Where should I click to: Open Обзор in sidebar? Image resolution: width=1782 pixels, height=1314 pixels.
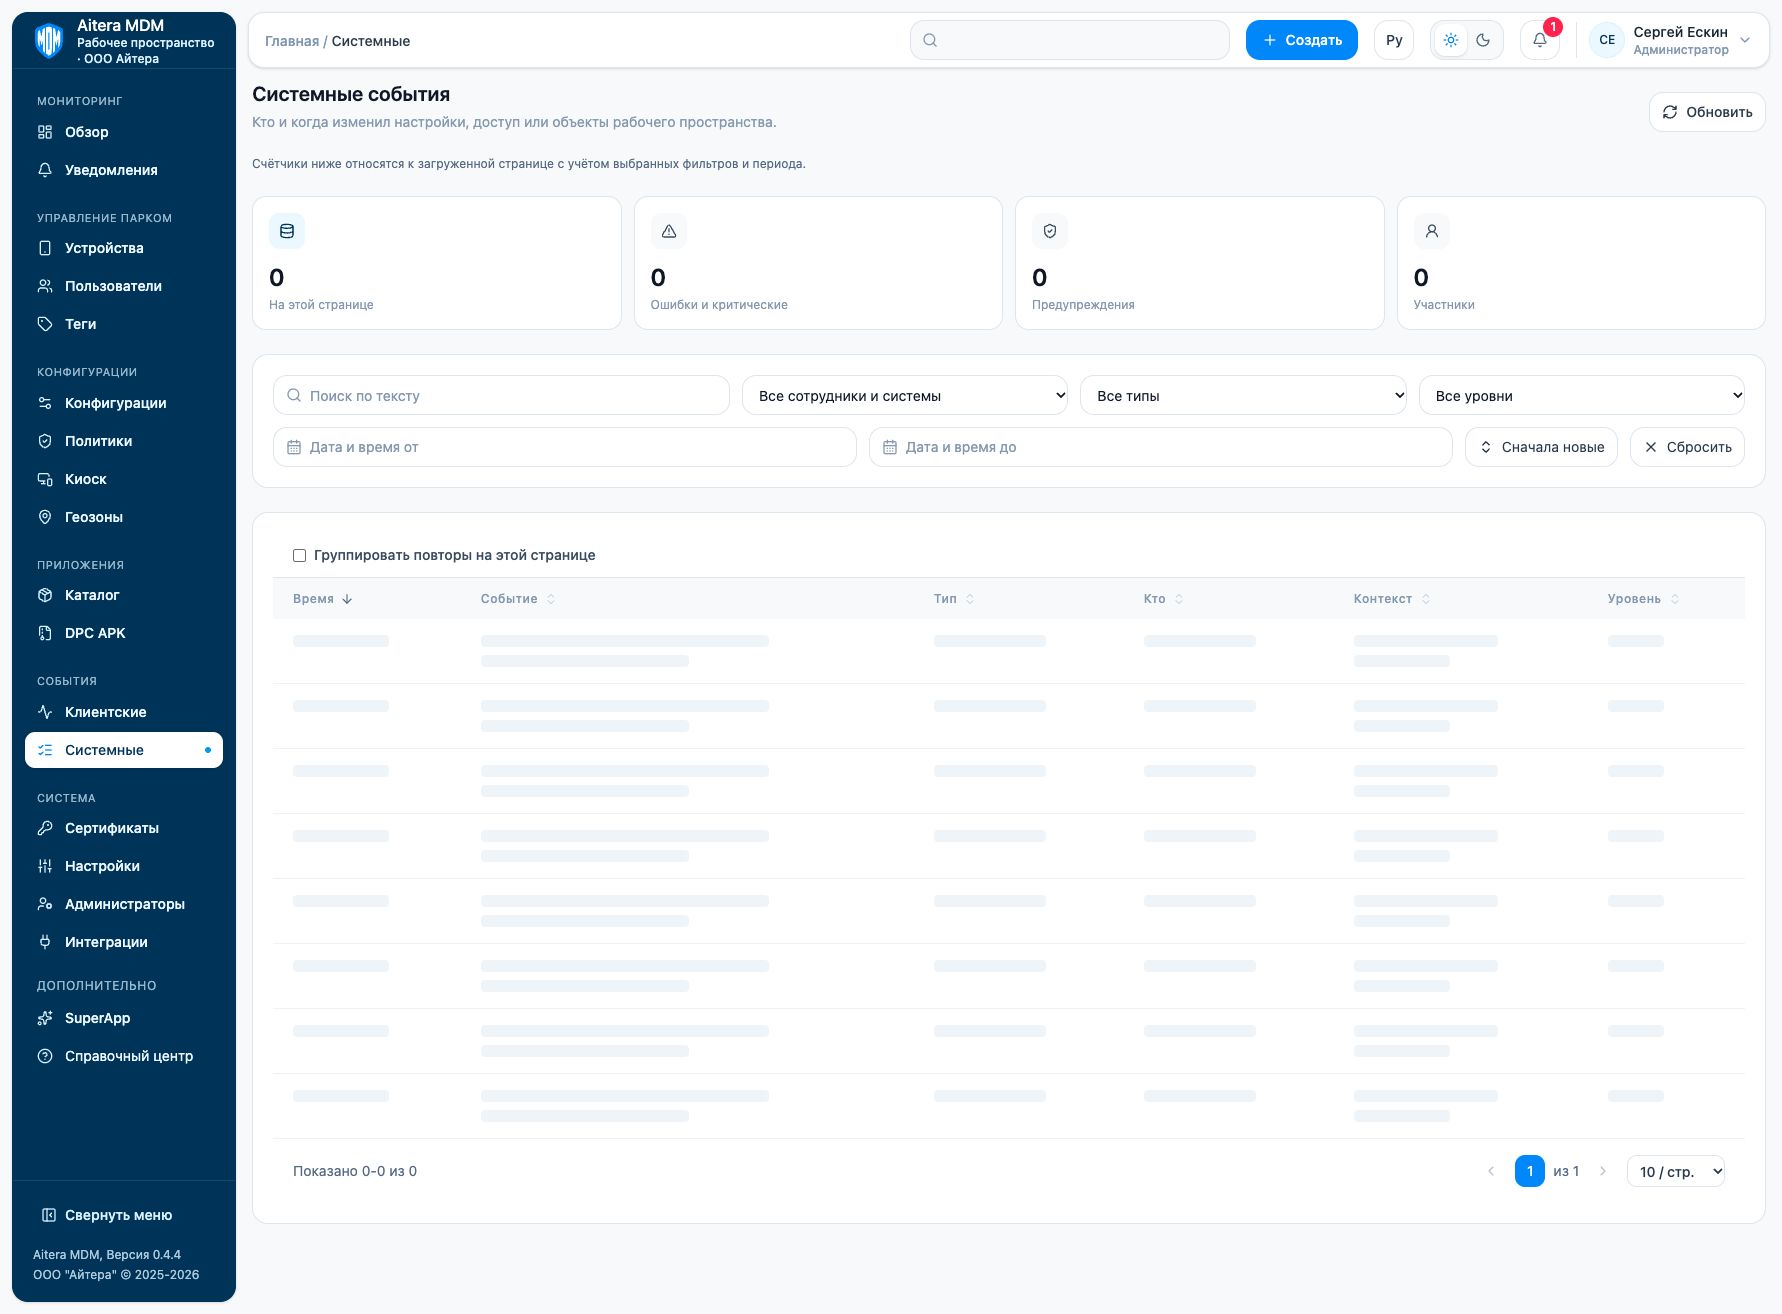pos(124,132)
